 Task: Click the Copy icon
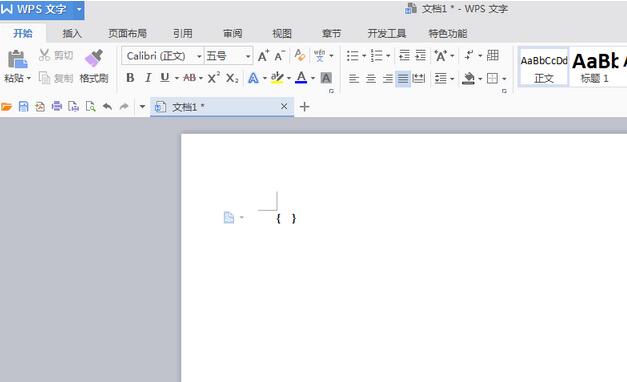(44, 78)
